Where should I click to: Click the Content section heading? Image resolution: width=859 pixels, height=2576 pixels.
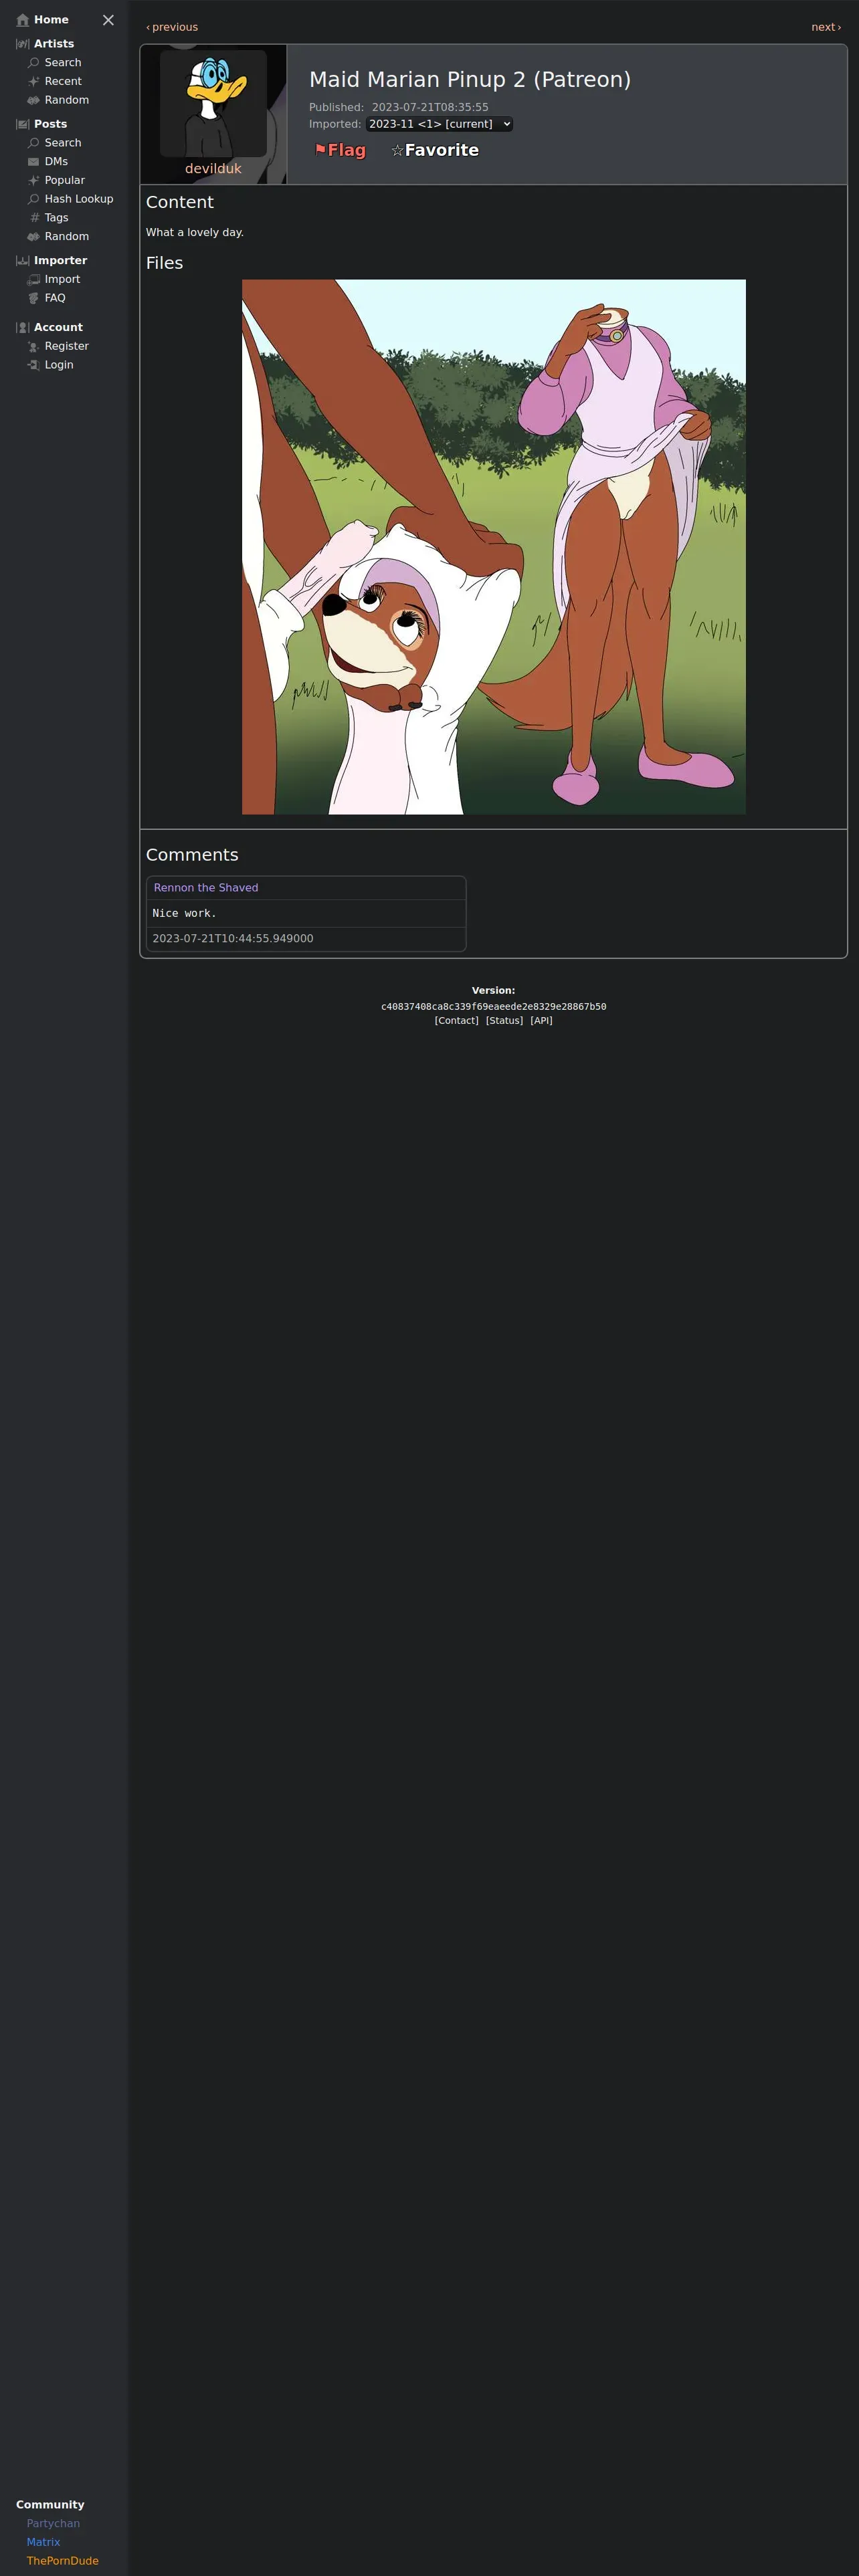coord(180,202)
